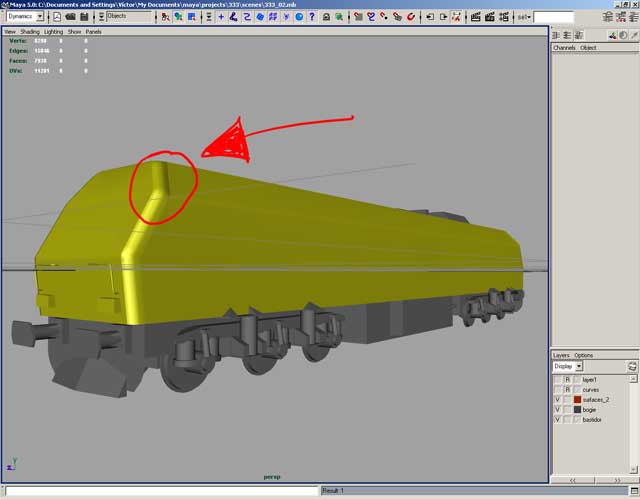Viewport: 640px width, 499px height.
Task: Toggle visibility of bogie layer
Action: [557, 409]
